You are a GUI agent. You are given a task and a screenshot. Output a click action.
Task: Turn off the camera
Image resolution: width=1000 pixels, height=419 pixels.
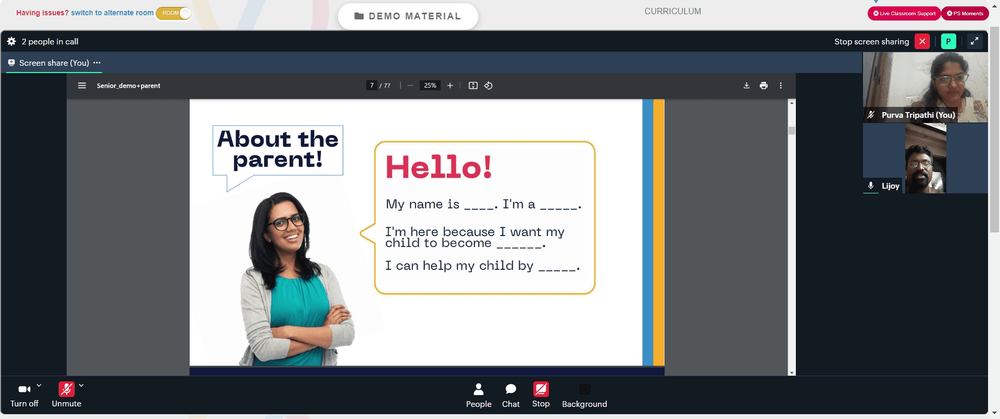(x=24, y=394)
